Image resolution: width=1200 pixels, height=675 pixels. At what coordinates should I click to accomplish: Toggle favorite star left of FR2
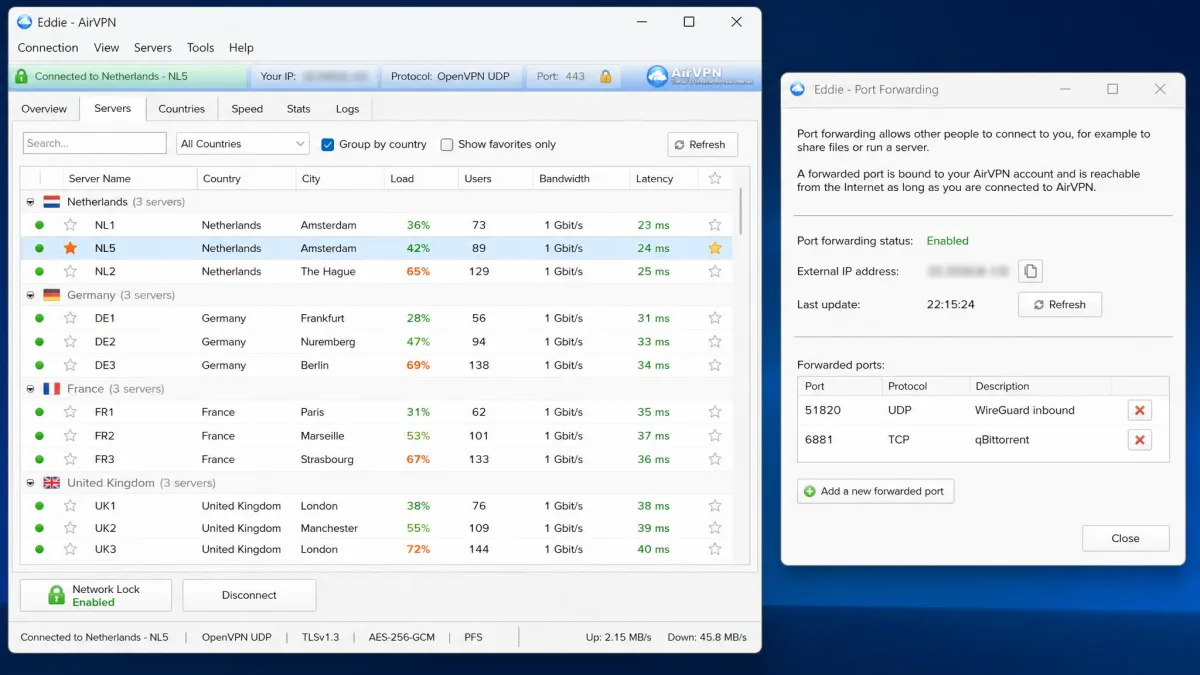click(70, 436)
